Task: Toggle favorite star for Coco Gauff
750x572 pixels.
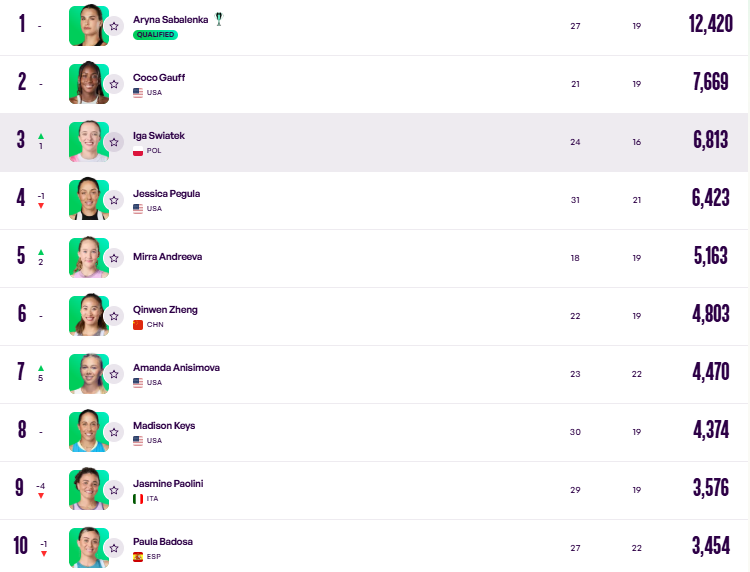Action: (x=114, y=84)
